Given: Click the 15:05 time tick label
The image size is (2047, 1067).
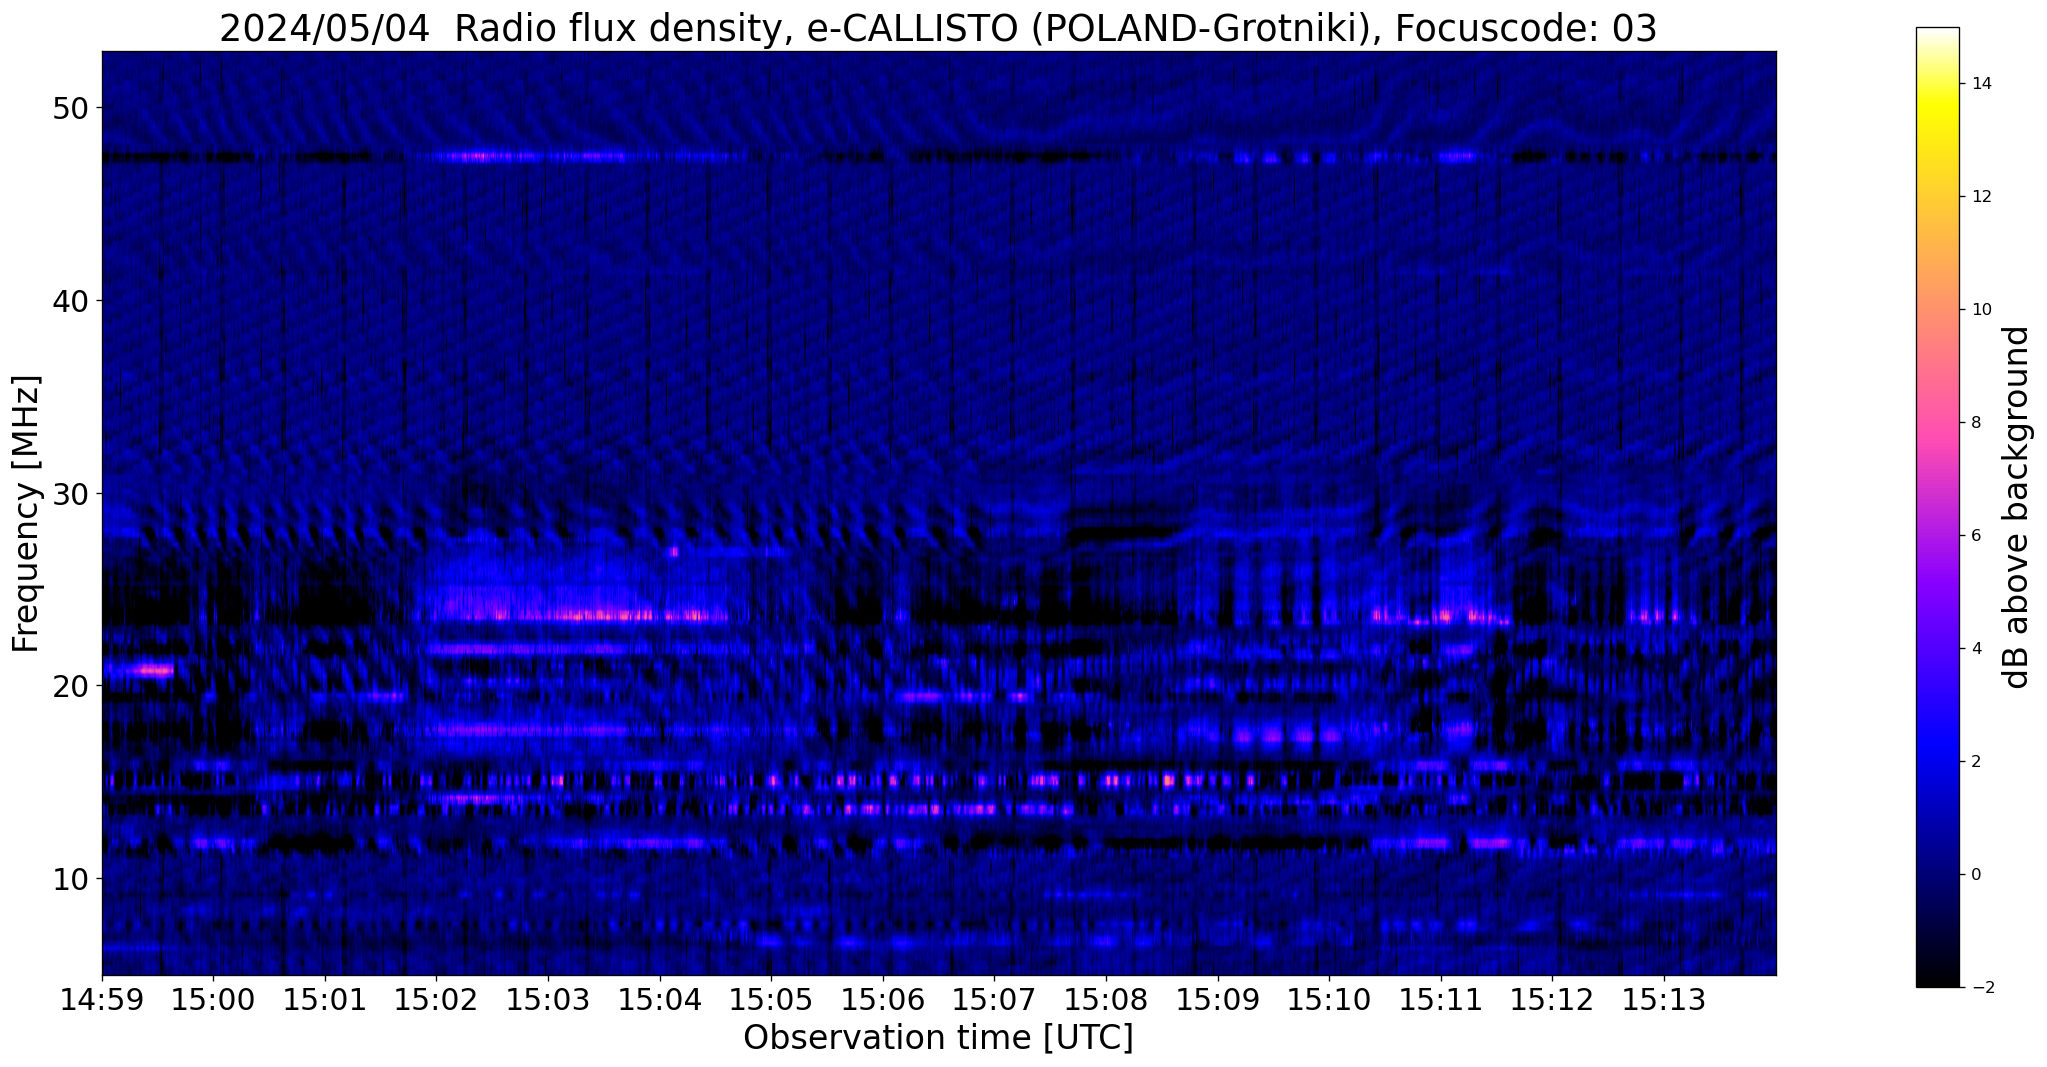Looking at the screenshot, I should (x=771, y=1001).
